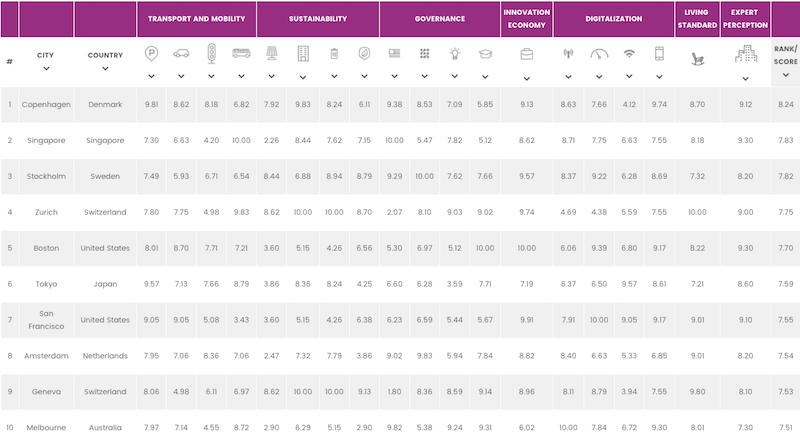The image size is (800, 445).
Task: Click the solar panel icon
Action: (x=272, y=55)
